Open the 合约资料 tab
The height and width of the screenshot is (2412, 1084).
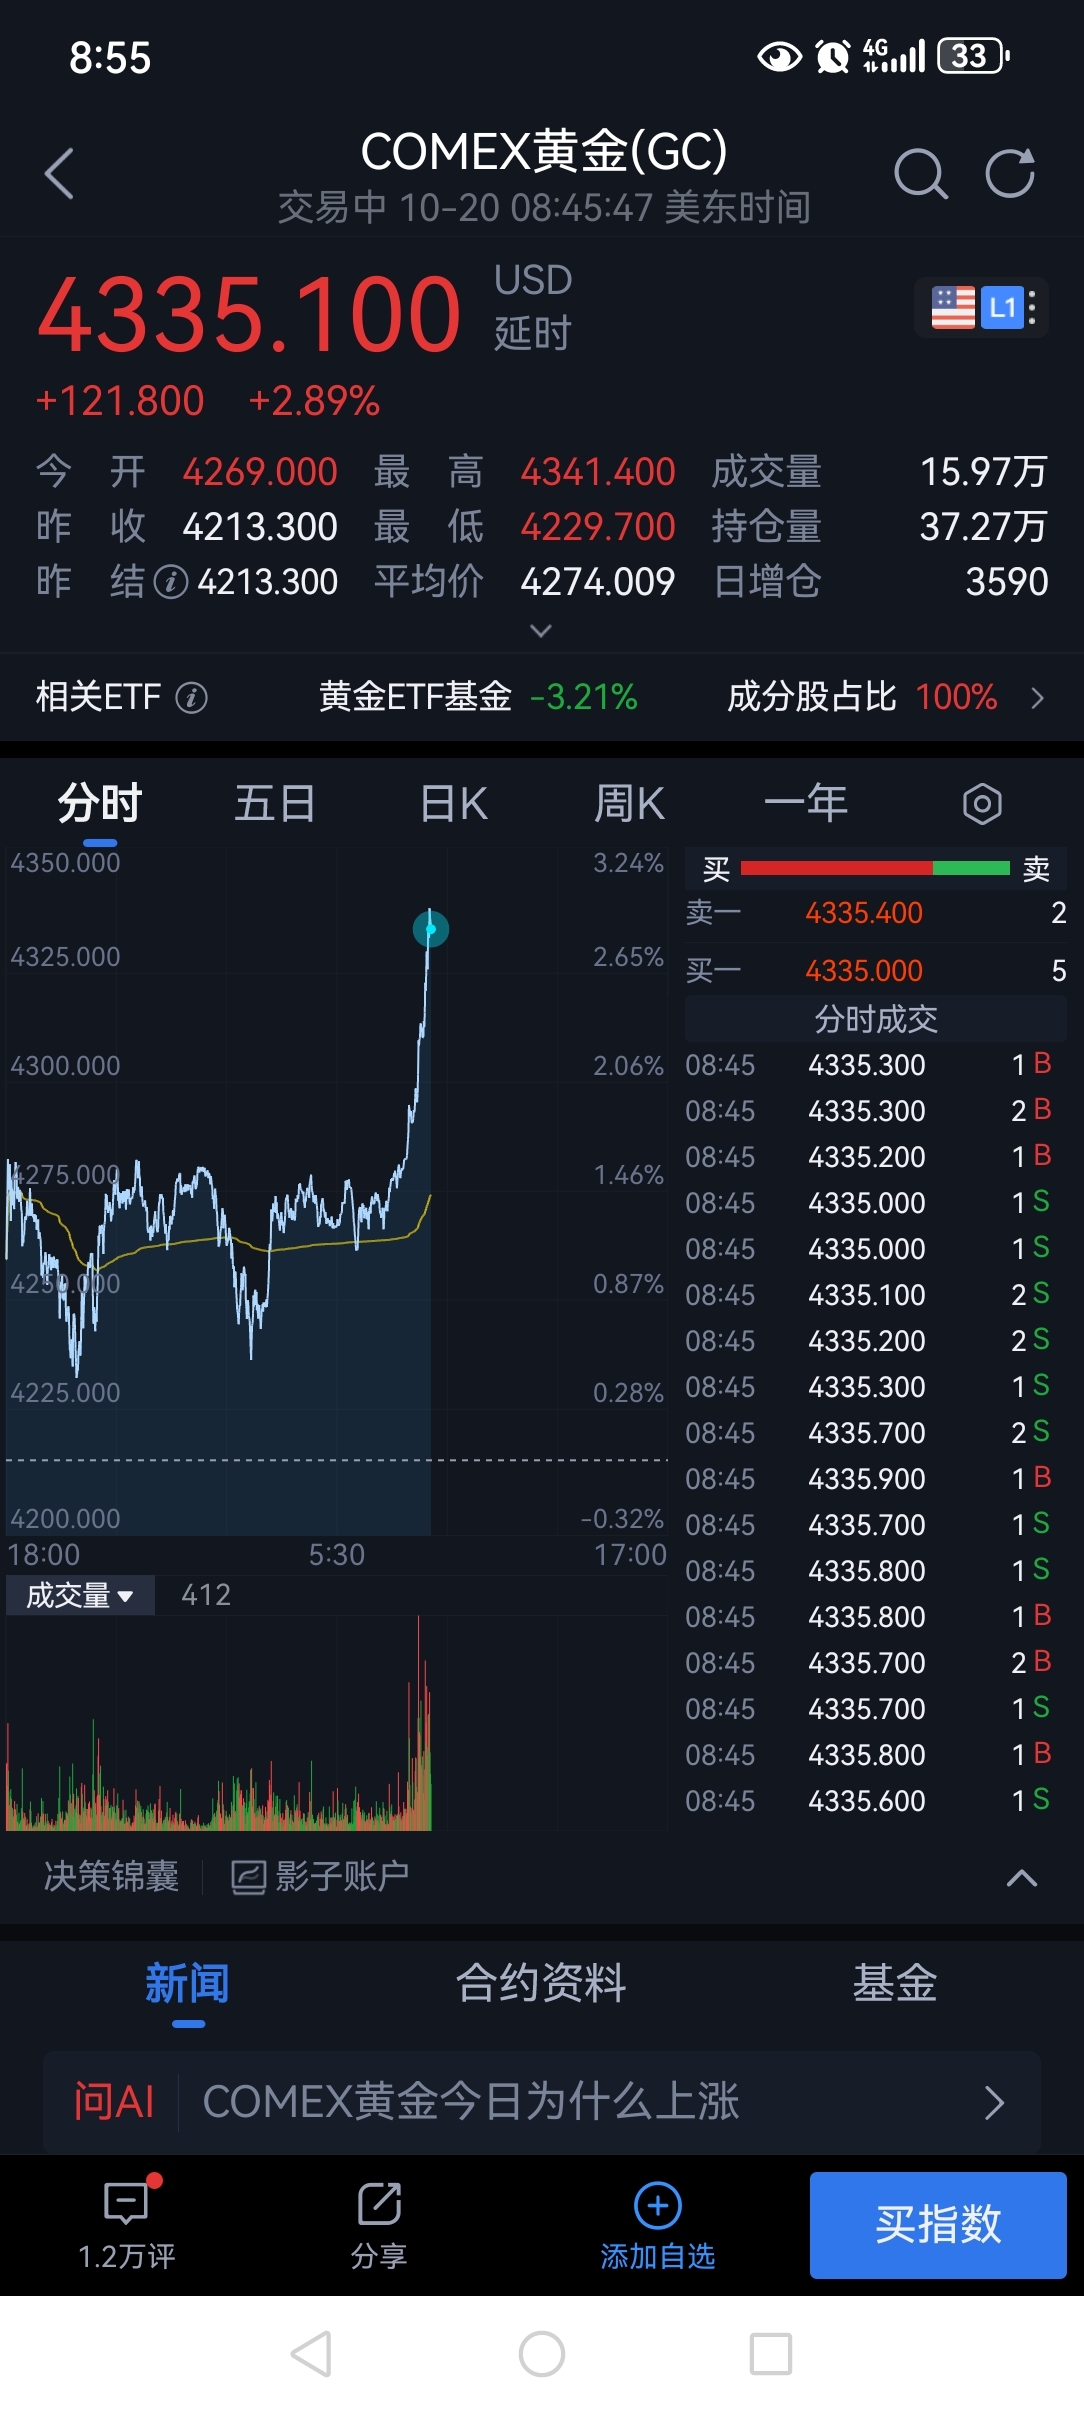pos(541,1984)
